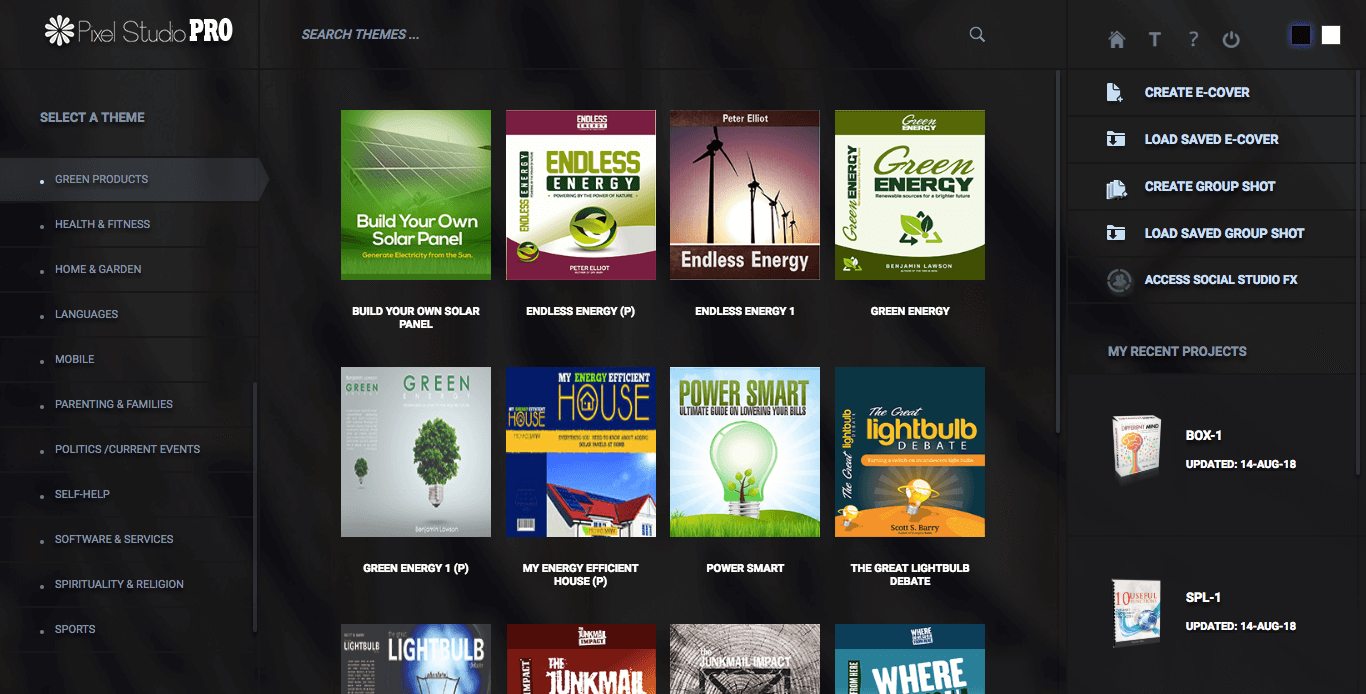Click the Load Saved Group Shot icon
Image resolution: width=1366 pixels, height=694 pixels.
pos(1115,233)
